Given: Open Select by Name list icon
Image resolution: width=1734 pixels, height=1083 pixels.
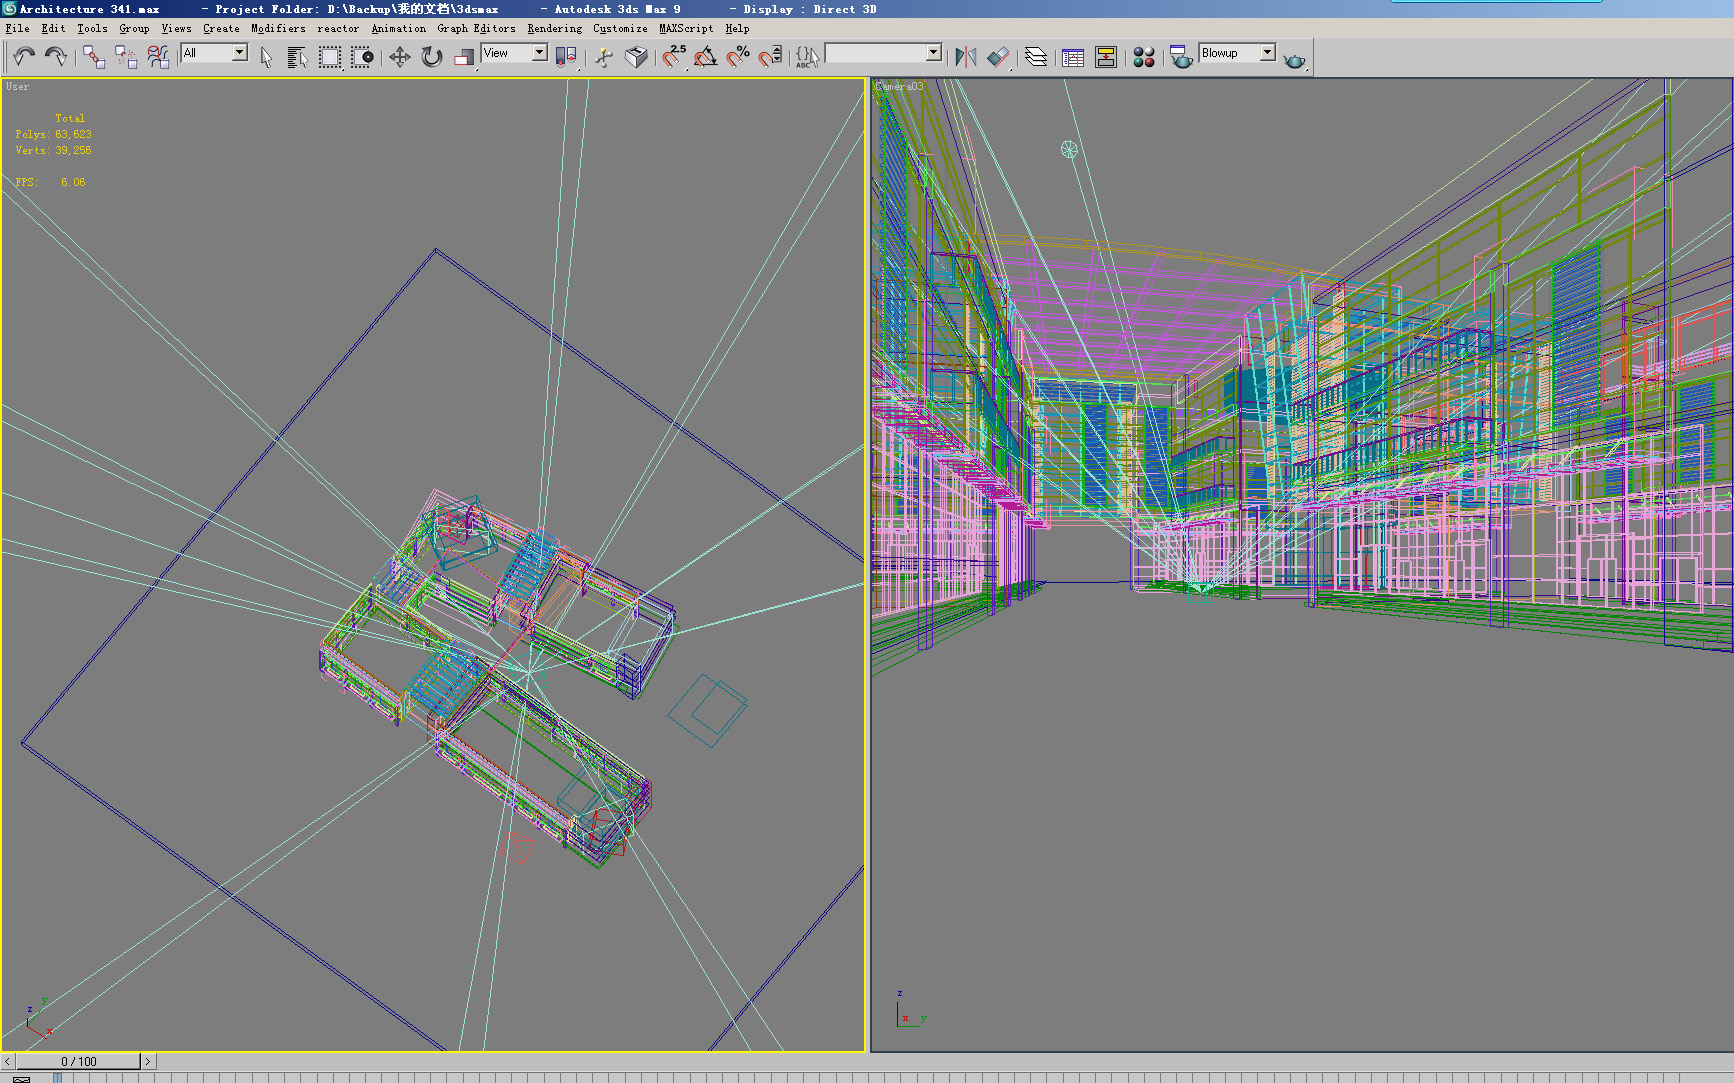Looking at the screenshot, I should click(x=297, y=57).
